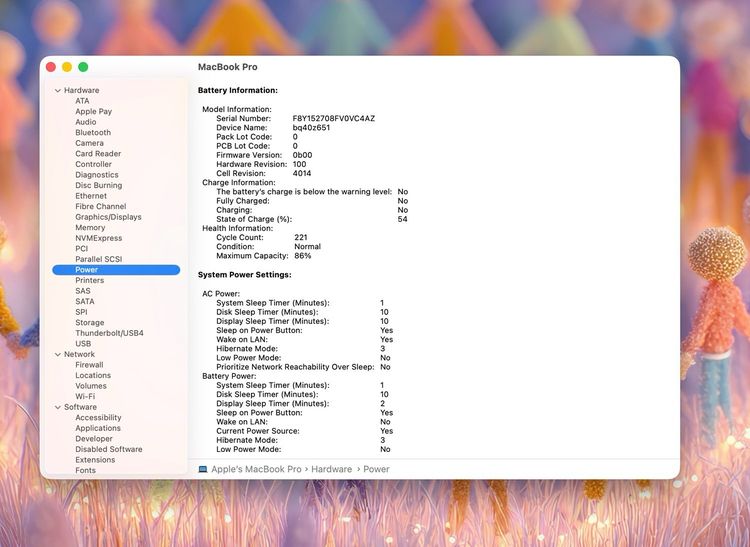Collapse the Software section chevron
The height and width of the screenshot is (547, 750).
[x=58, y=407]
